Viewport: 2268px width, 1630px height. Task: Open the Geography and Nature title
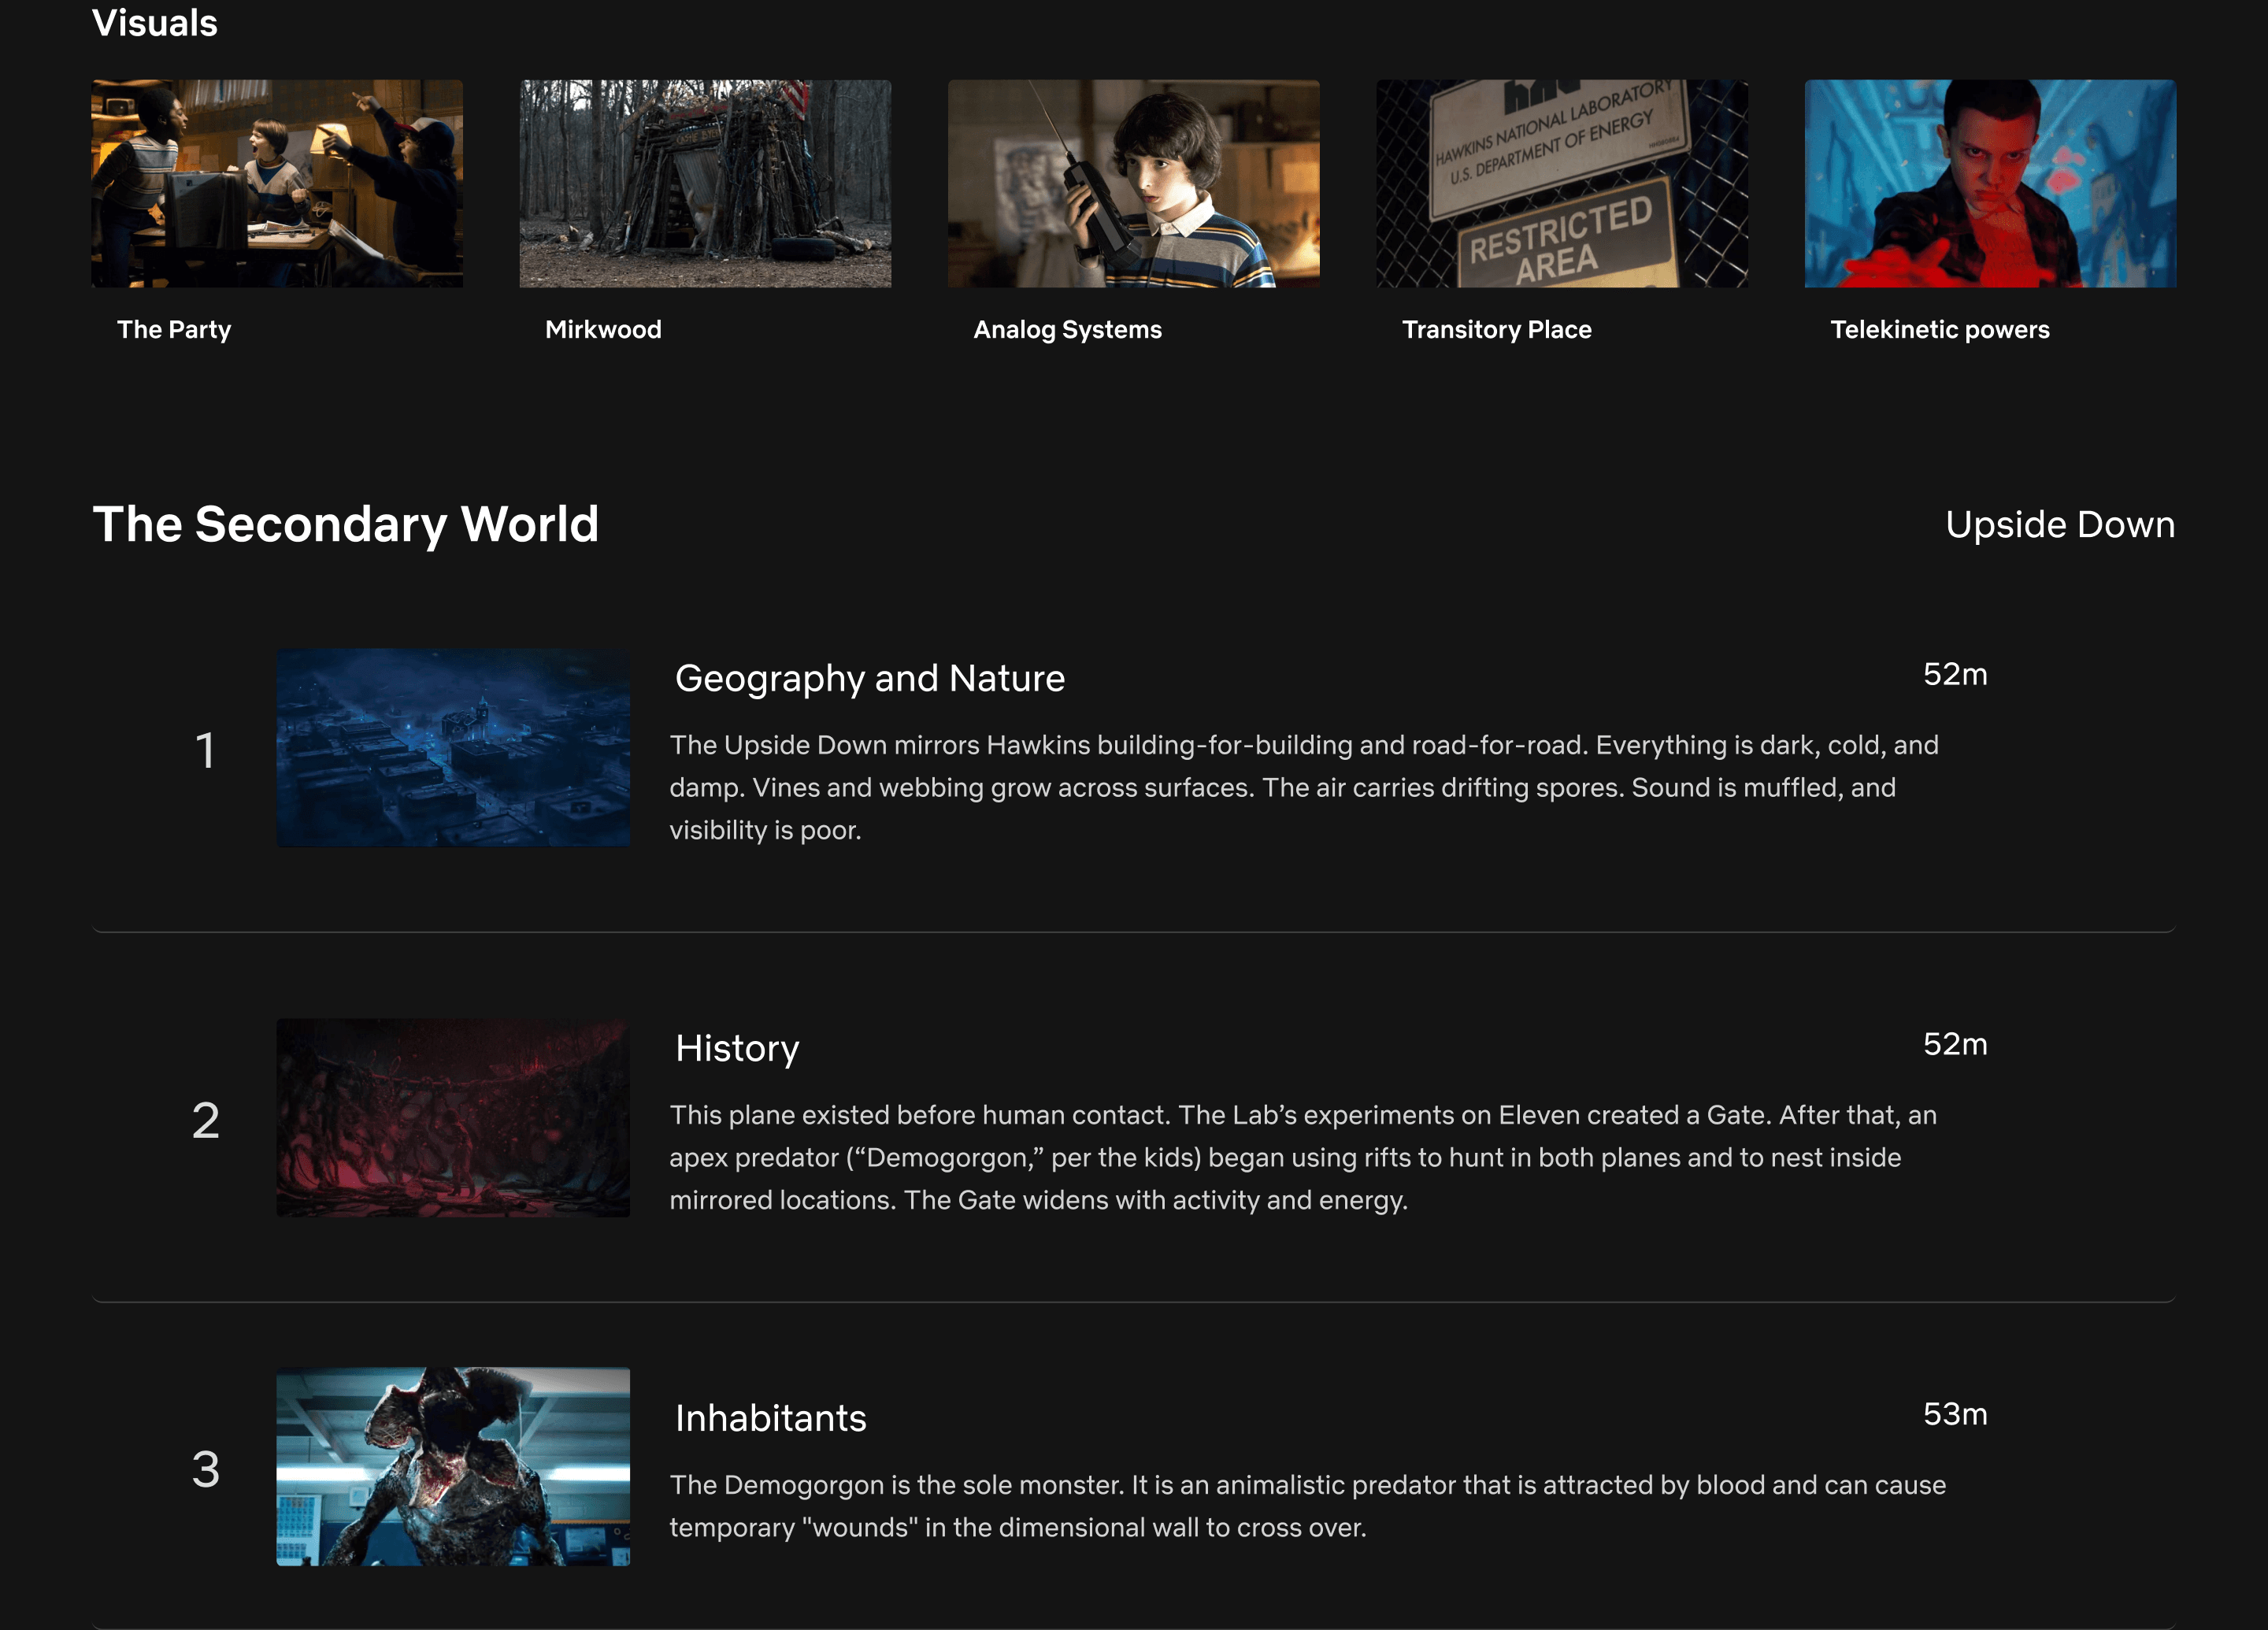point(870,679)
